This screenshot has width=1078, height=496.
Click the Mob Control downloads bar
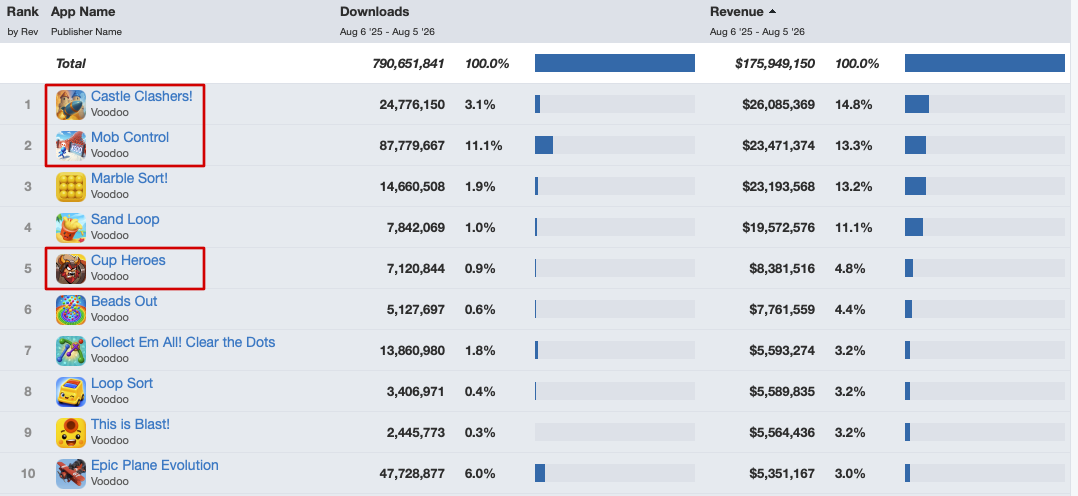click(x=615, y=145)
